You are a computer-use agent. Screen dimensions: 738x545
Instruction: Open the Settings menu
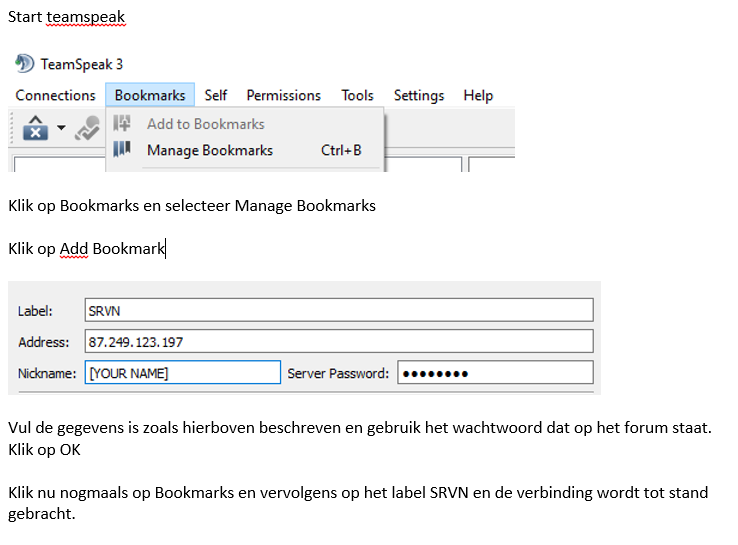coord(418,96)
